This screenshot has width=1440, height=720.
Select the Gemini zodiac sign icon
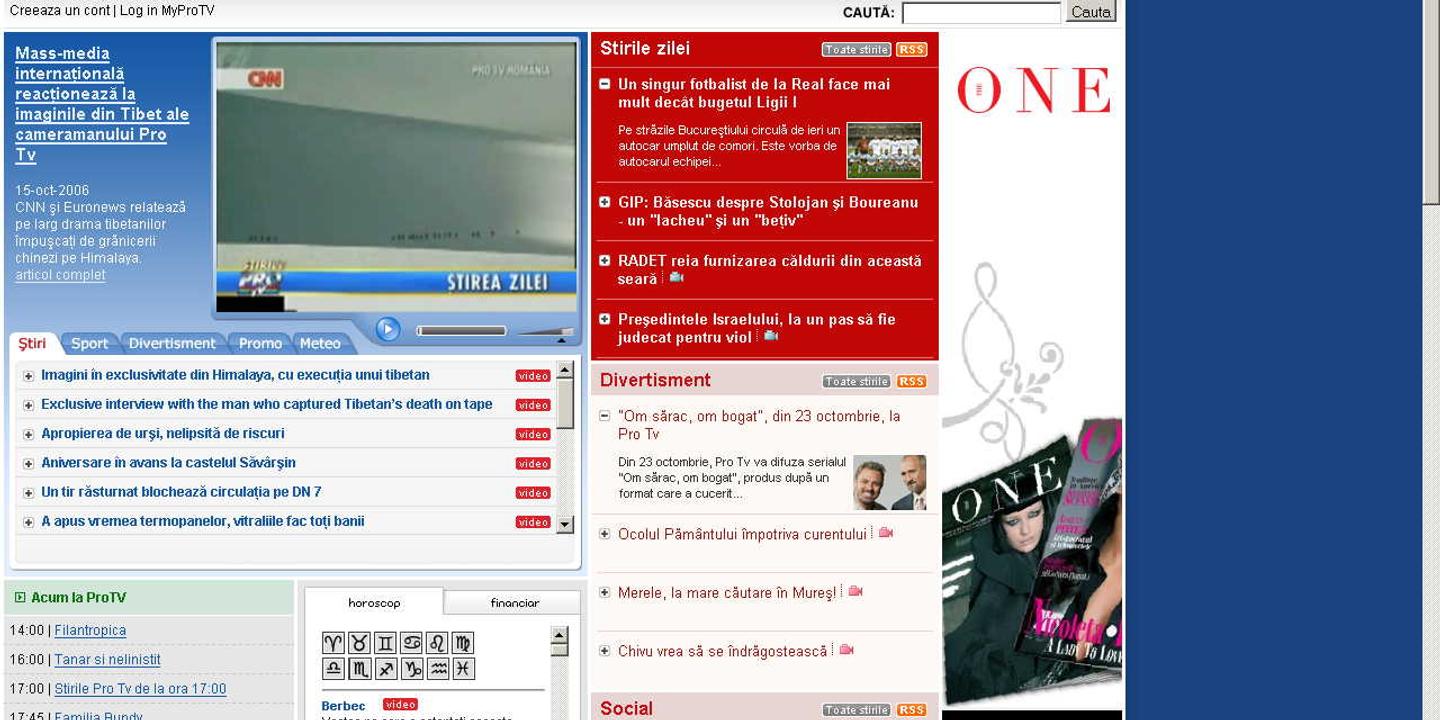pyautogui.click(x=385, y=643)
